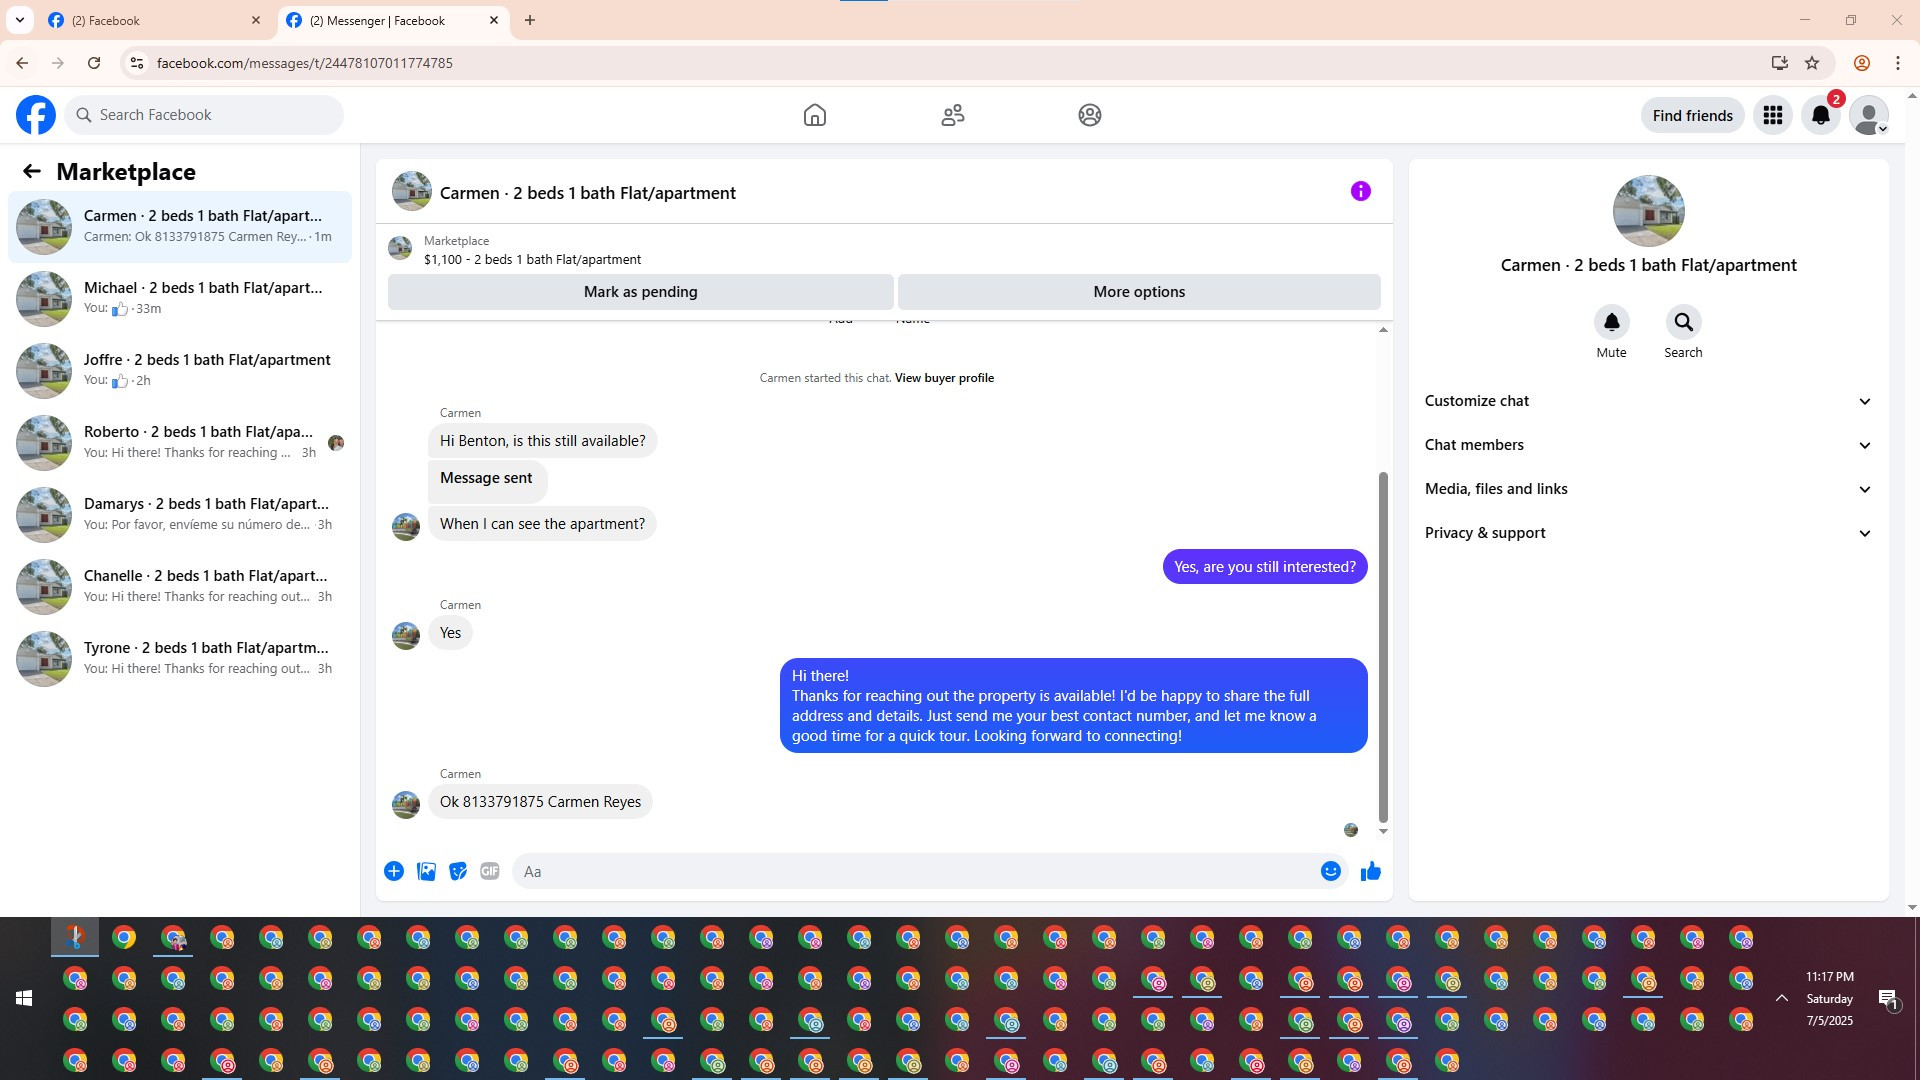Screen dimensions: 1920x1080
Task: Switch to the first Facebook browser tab
Action: click(150, 20)
